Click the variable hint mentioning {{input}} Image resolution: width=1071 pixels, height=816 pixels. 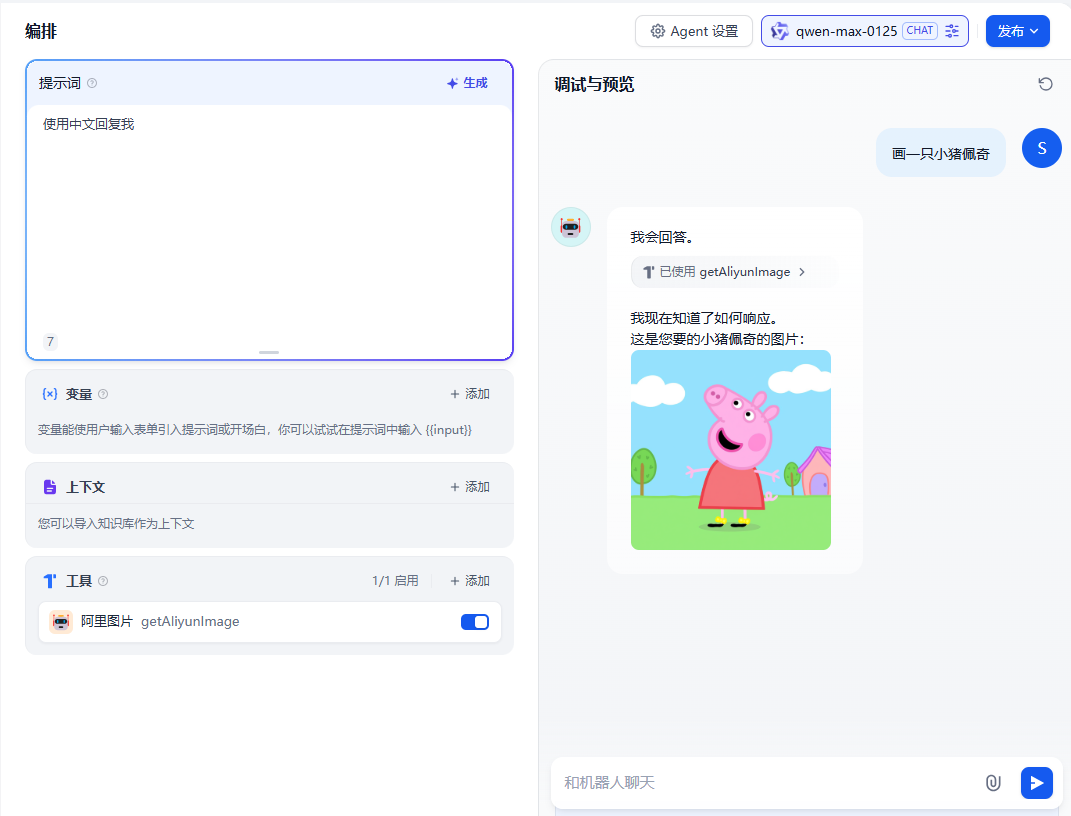click(255, 430)
